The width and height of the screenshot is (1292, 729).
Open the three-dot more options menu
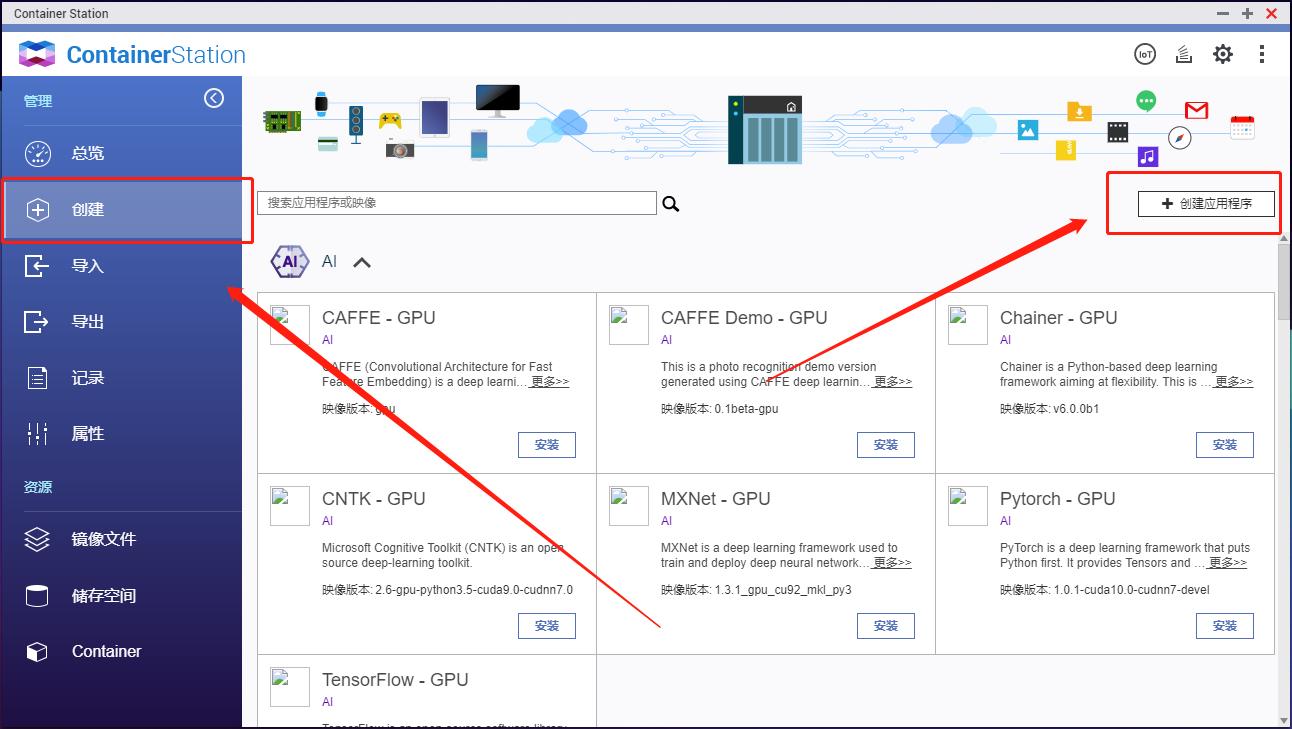pos(1262,54)
